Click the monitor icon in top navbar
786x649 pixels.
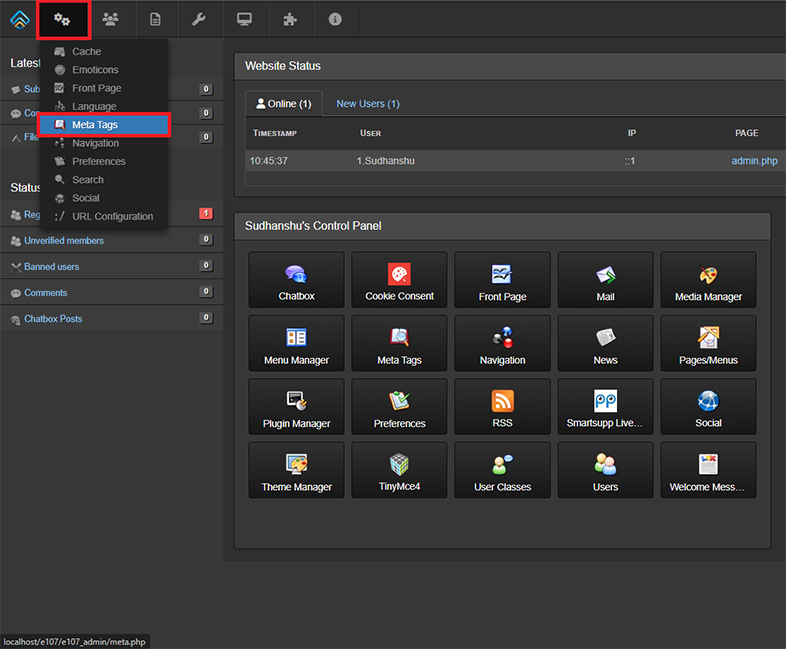(x=244, y=19)
